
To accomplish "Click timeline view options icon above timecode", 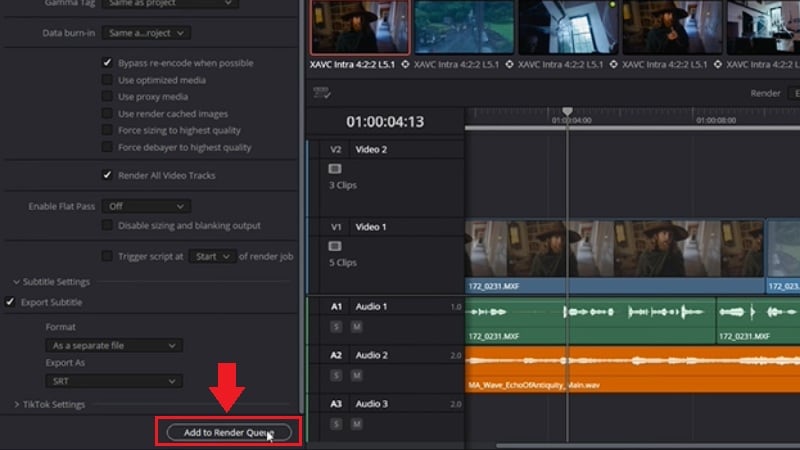I will [x=322, y=92].
